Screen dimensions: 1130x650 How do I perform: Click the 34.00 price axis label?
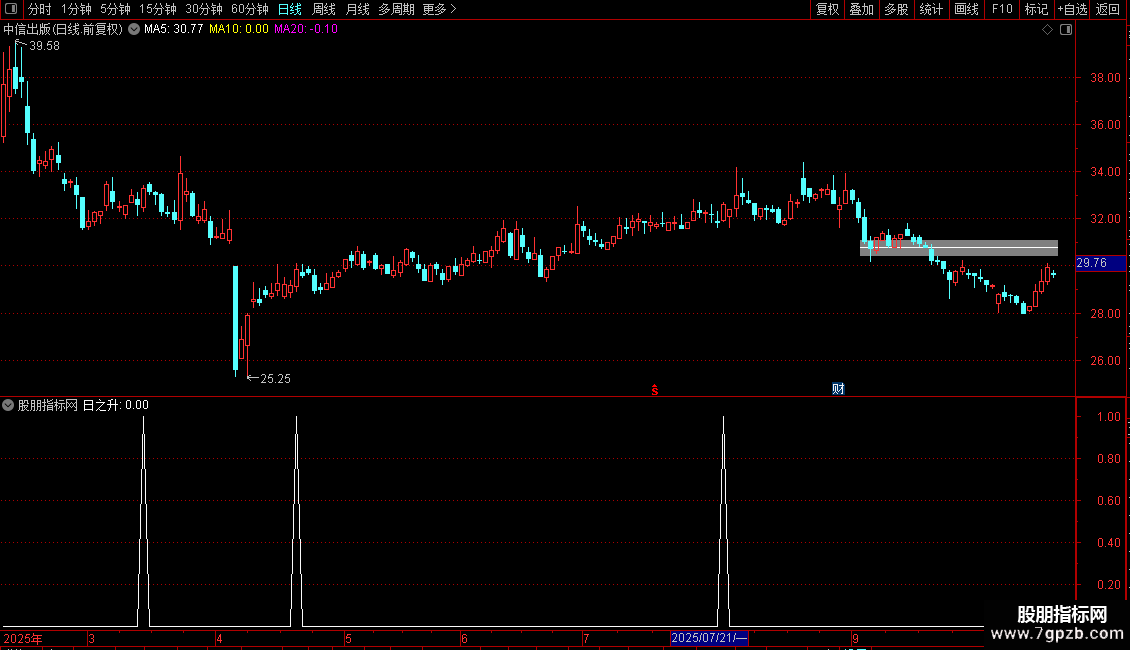pos(1105,172)
